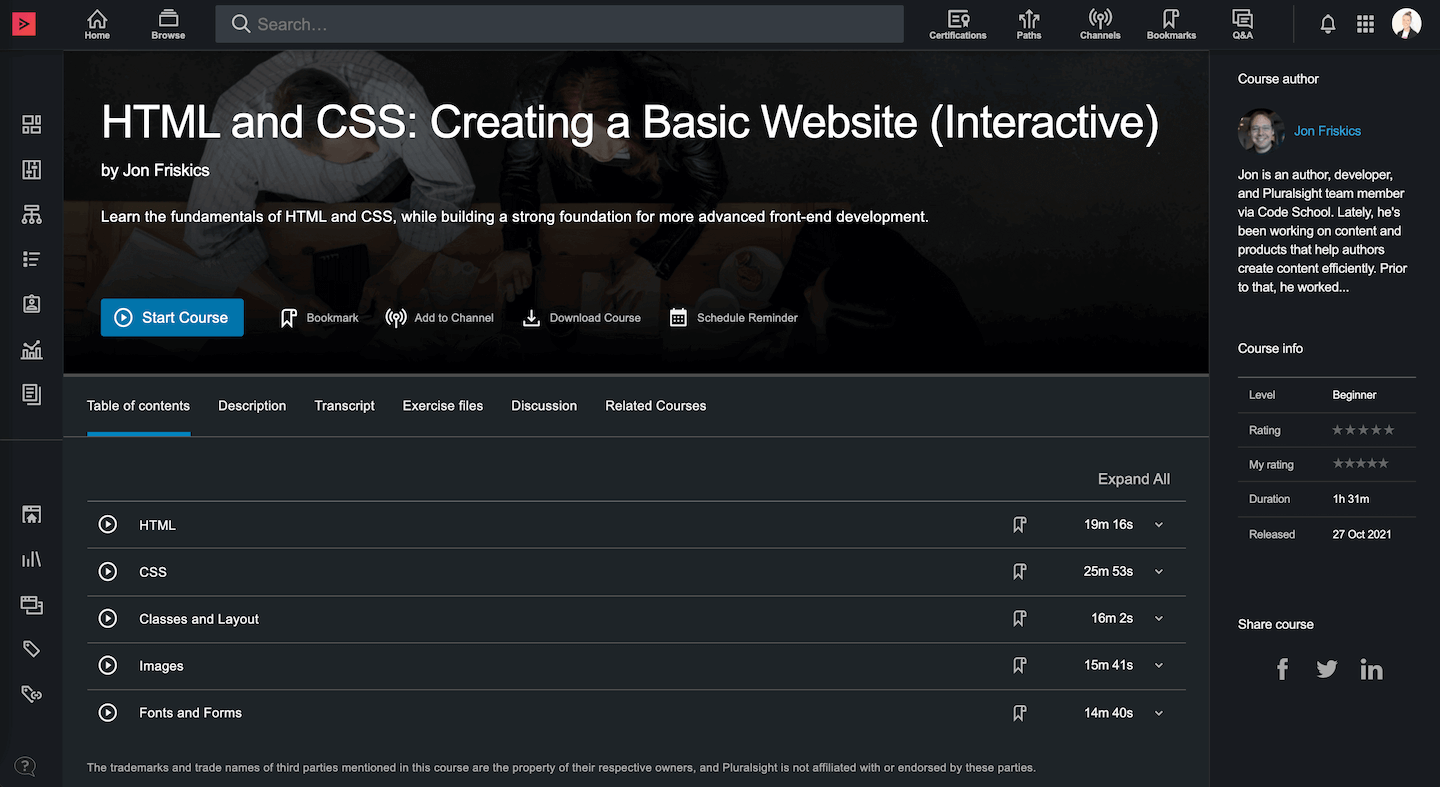Bookmark the HTML module

(x=1019, y=524)
